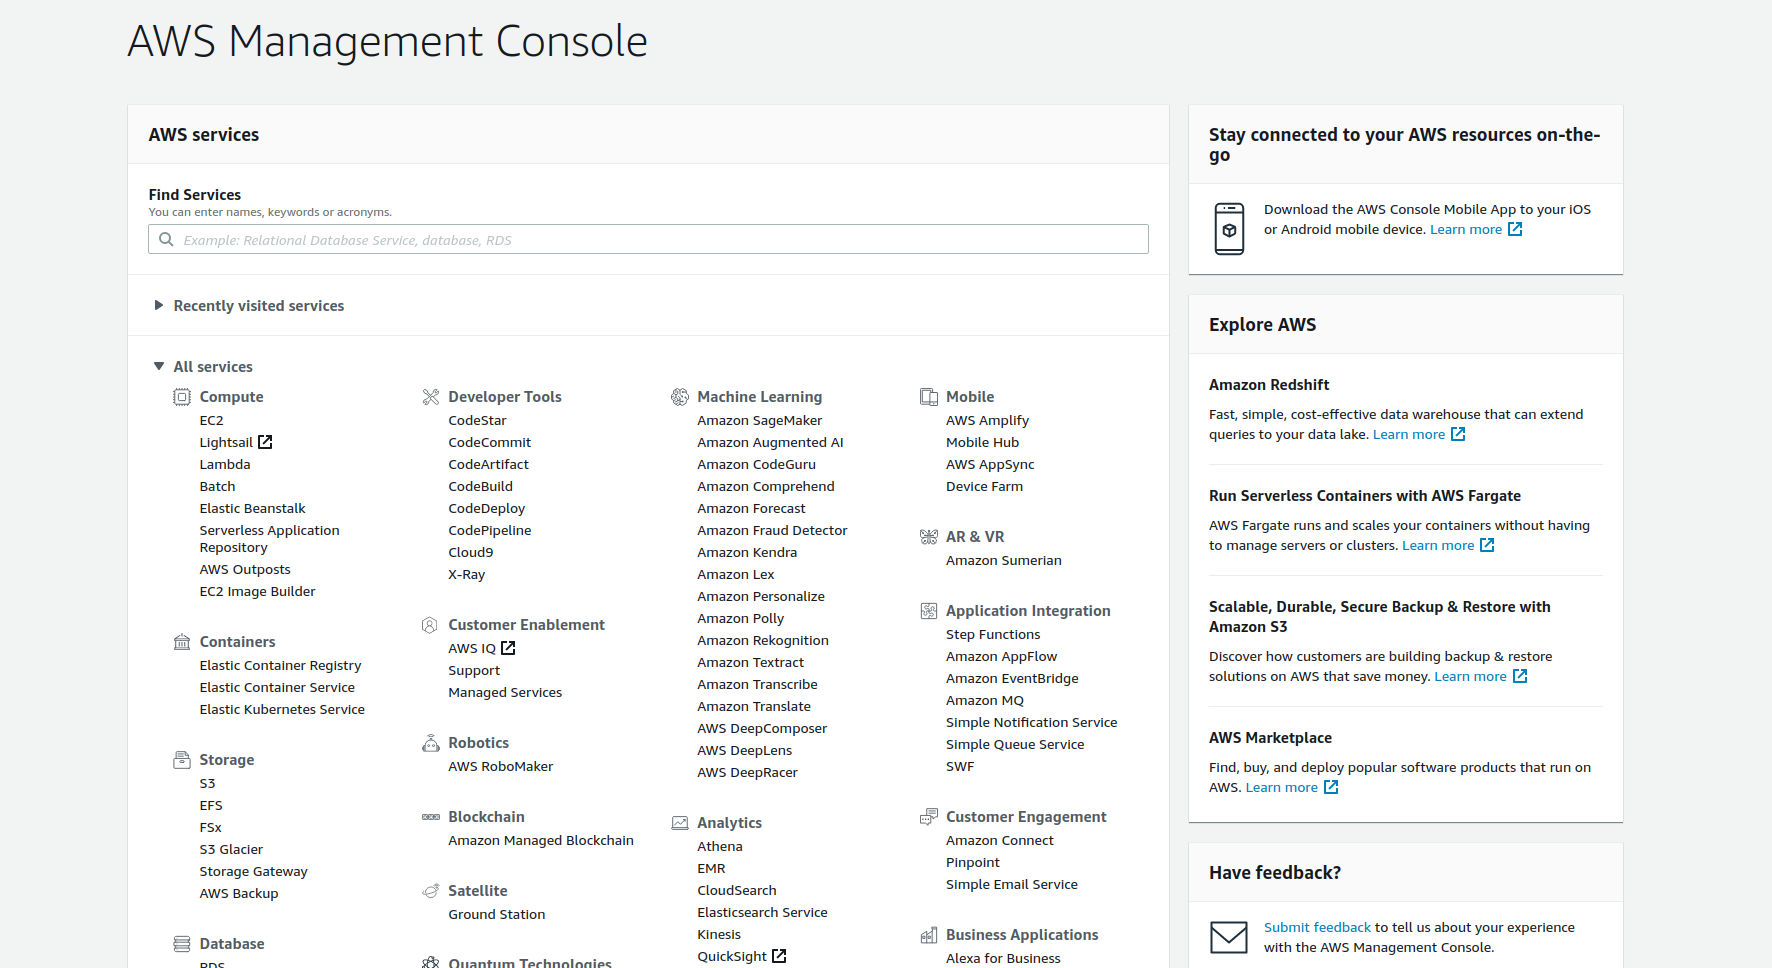The image size is (1772, 968).
Task: Click the Customer Enablement category icon
Action: click(x=430, y=625)
